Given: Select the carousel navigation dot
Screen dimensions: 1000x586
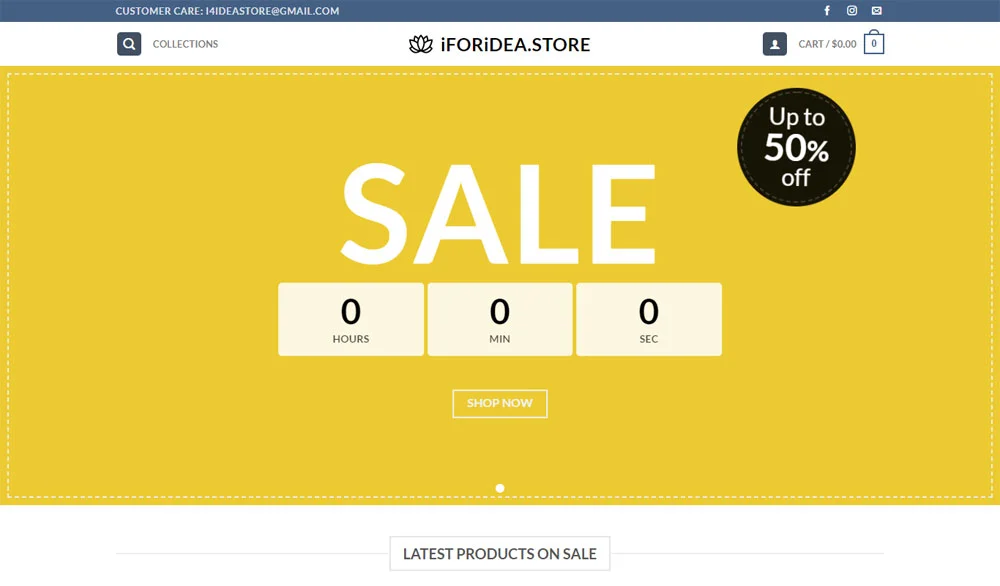Looking at the screenshot, I should coord(500,488).
